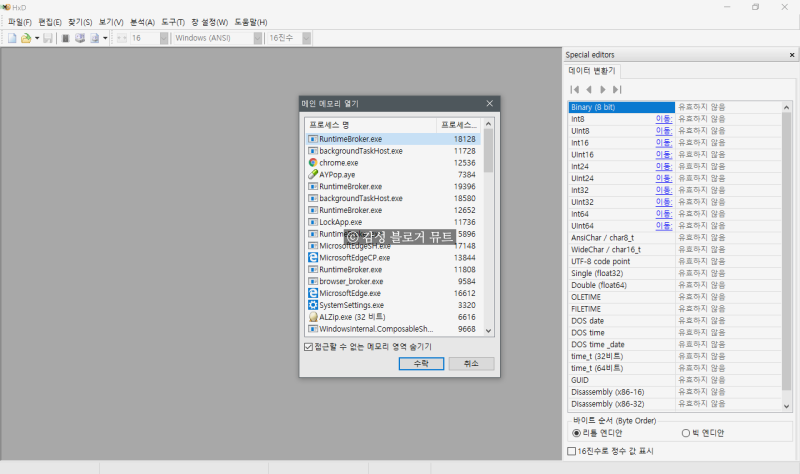Click the 이동 link for Int8
Viewport: 800px width, 474px height.
click(664, 119)
